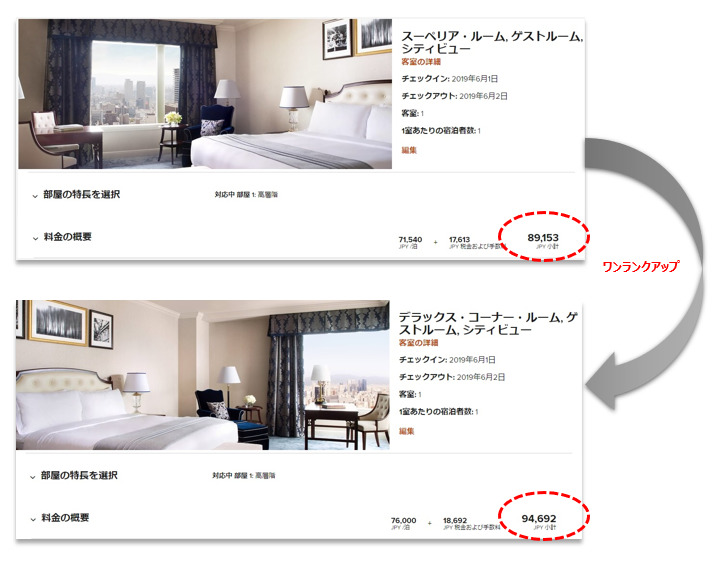The image size is (723, 561).
Task: Click the スーペリア・ルーム room title
Action: pyautogui.click(x=492, y=42)
